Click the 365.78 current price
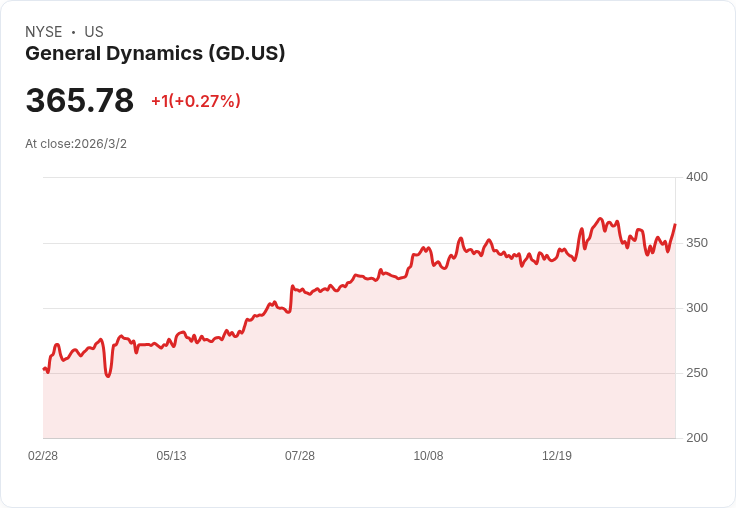Image resolution: width=736 pixels, height=508 pixels. [x=80, y=101]
